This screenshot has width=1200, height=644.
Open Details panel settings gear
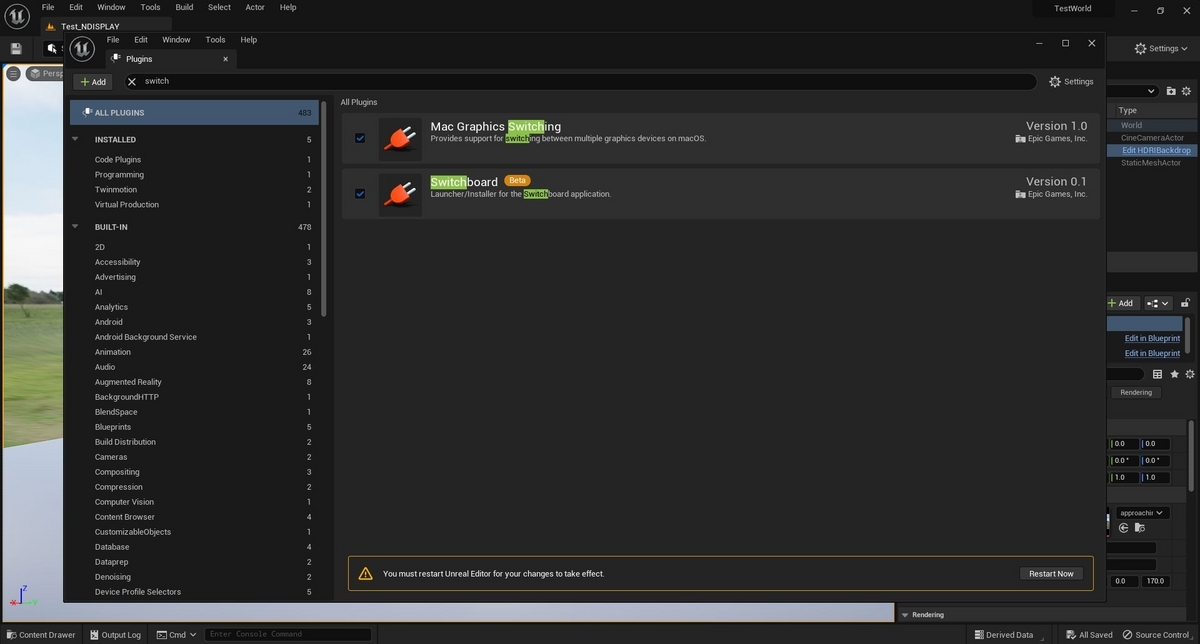click(1189, 374)
